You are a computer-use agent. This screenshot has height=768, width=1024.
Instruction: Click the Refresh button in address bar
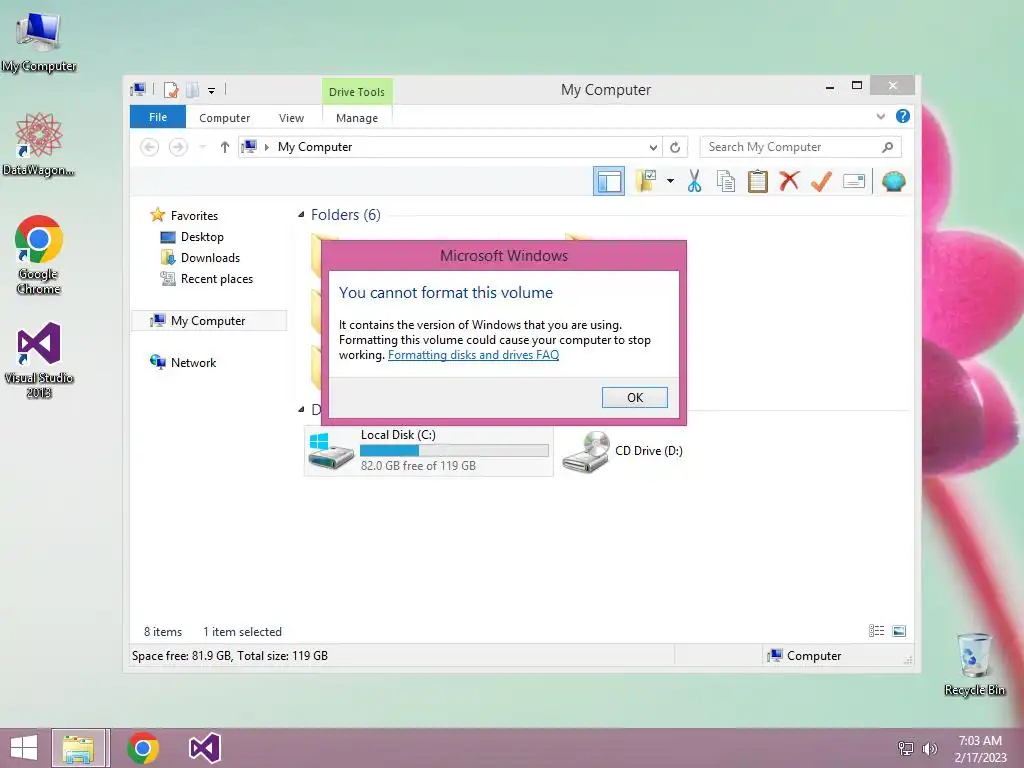[675, 147]
